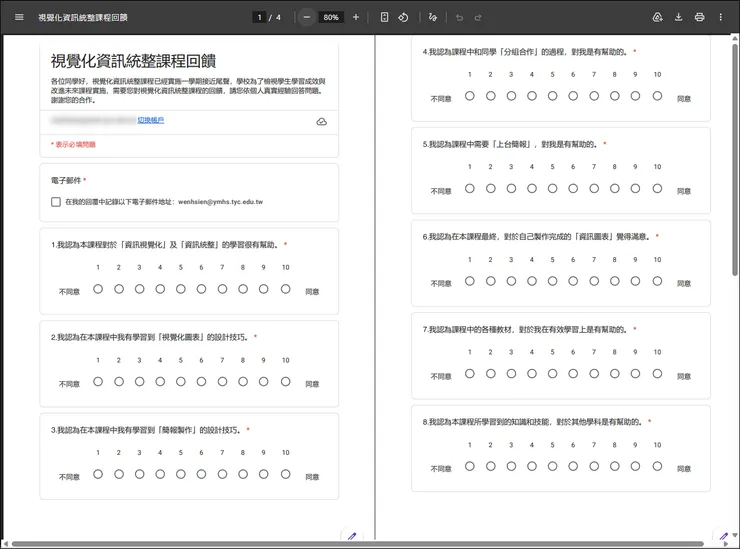Click the 同意 label in question 8
Image resolution: width=740 pixels, height=549 pixels.
(684, 469)
